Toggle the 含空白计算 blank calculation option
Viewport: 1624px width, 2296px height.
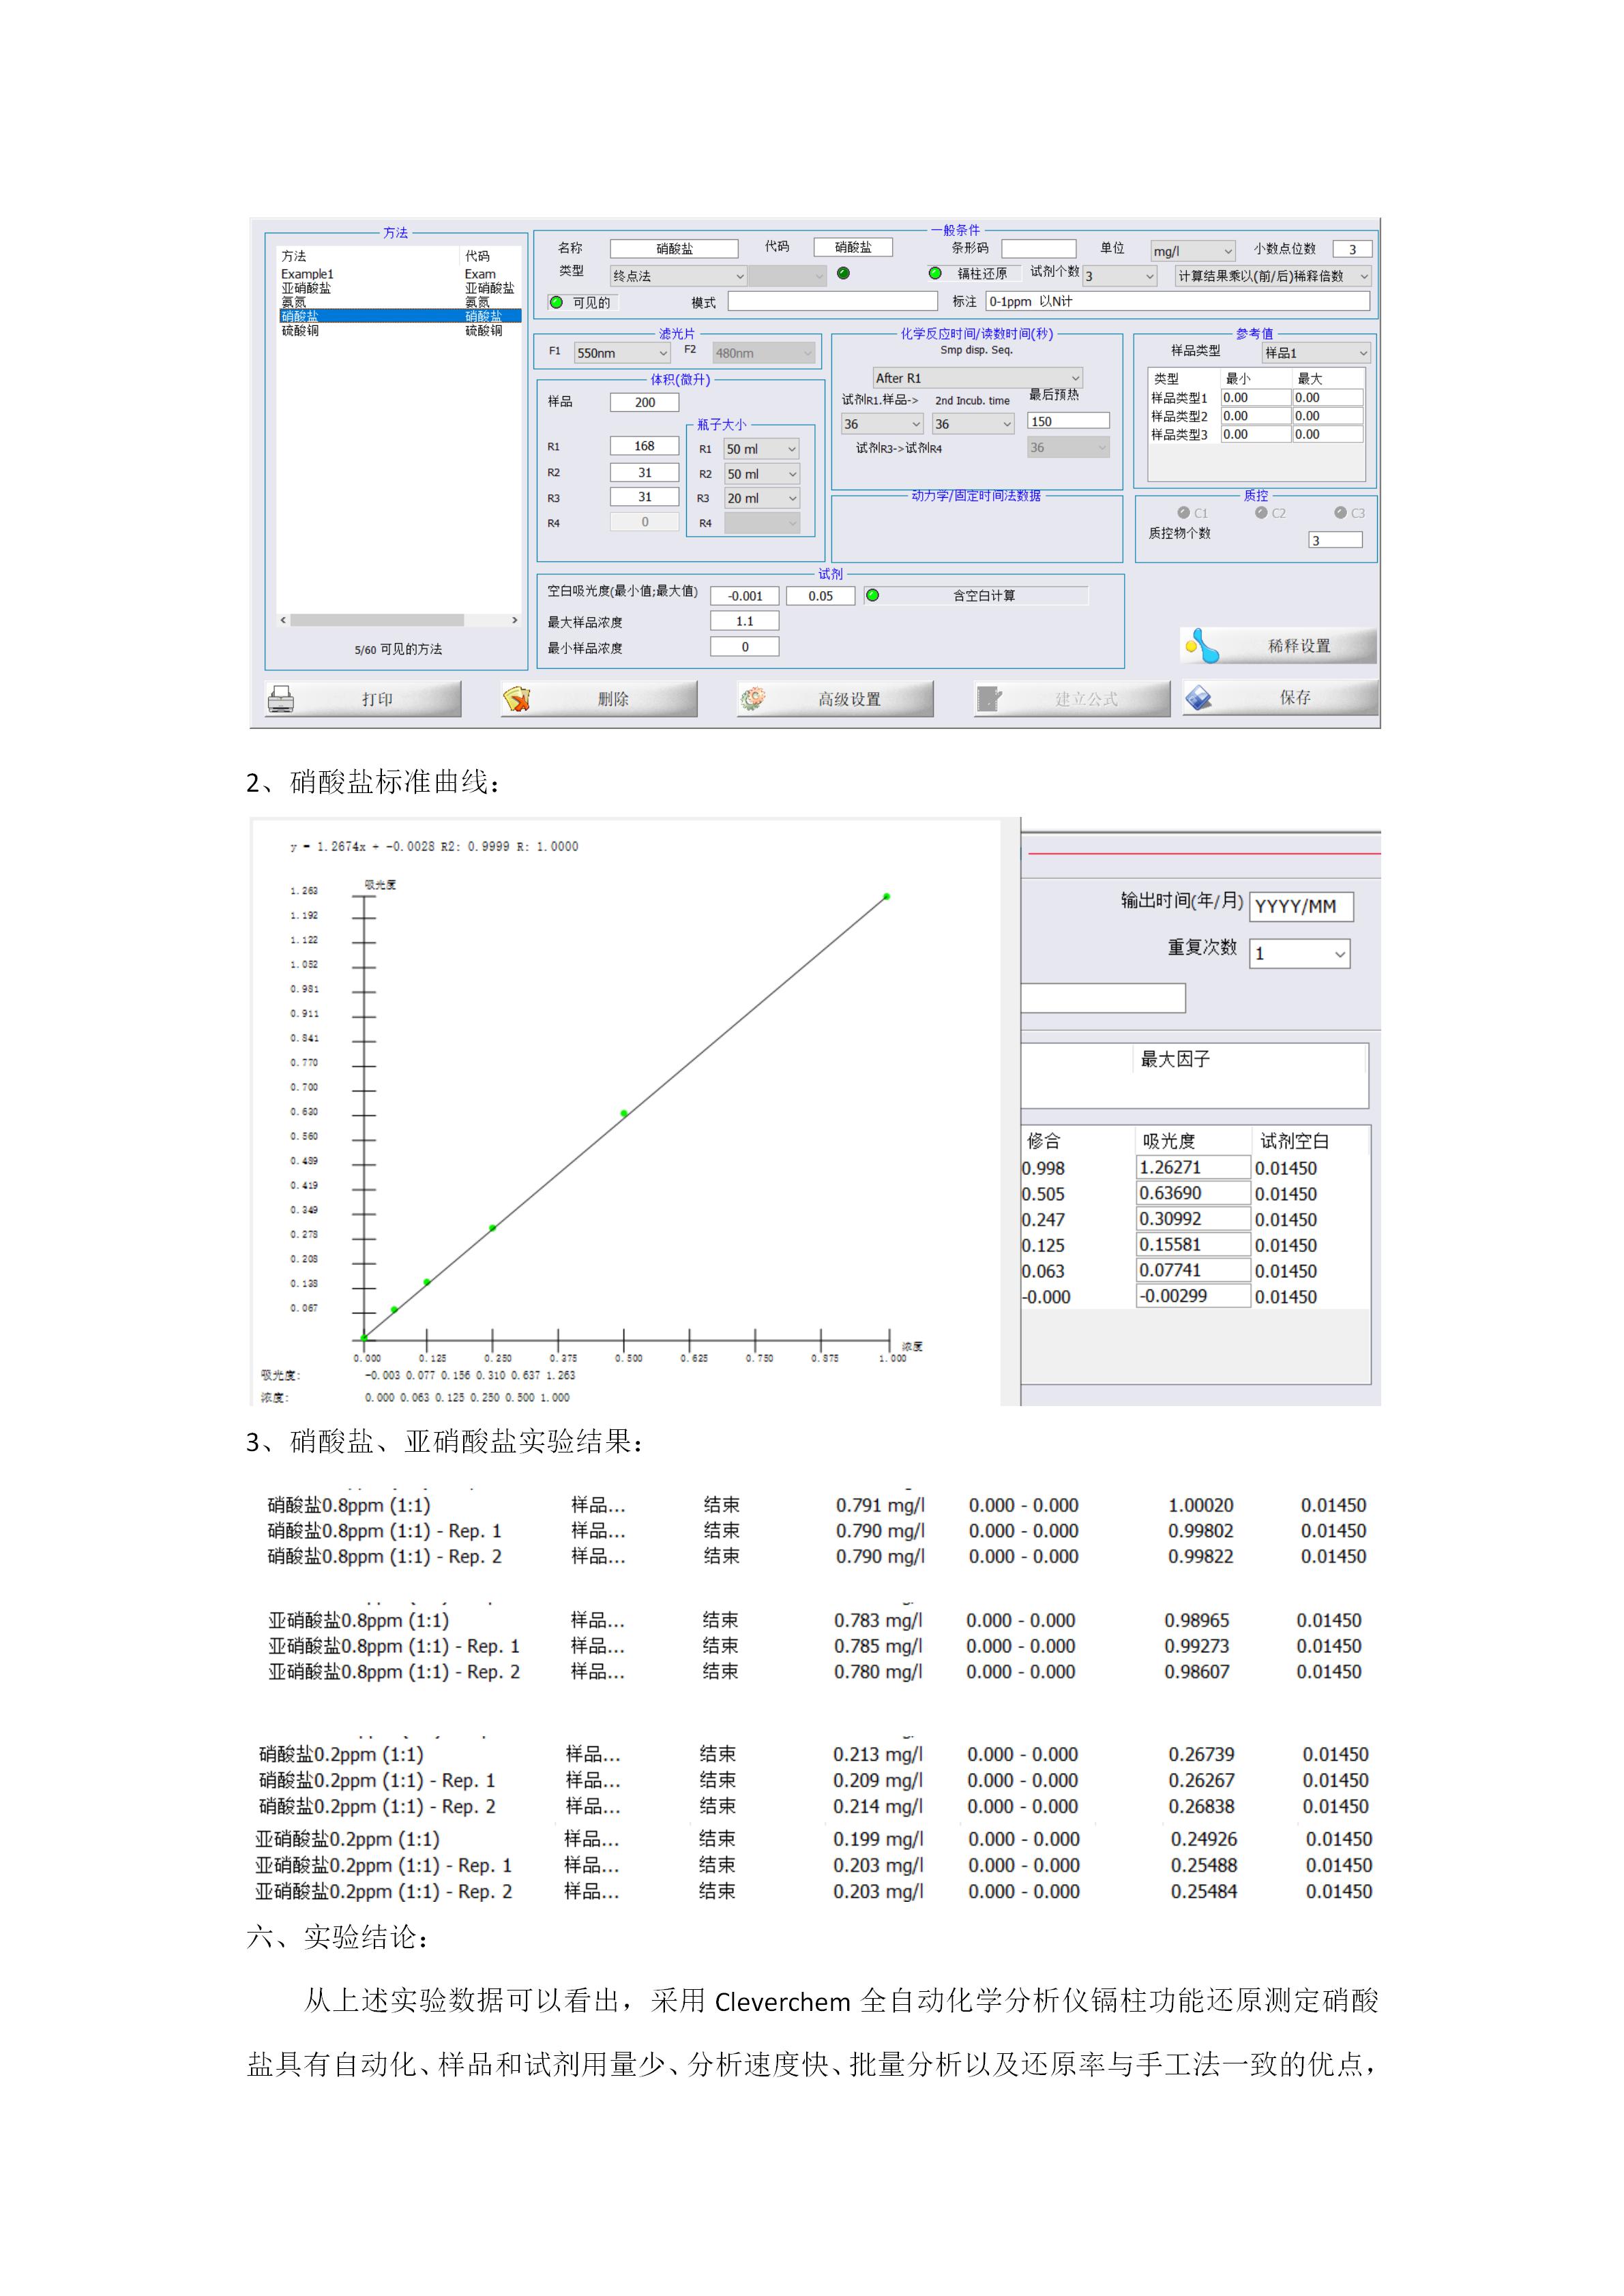pos(872,595)
